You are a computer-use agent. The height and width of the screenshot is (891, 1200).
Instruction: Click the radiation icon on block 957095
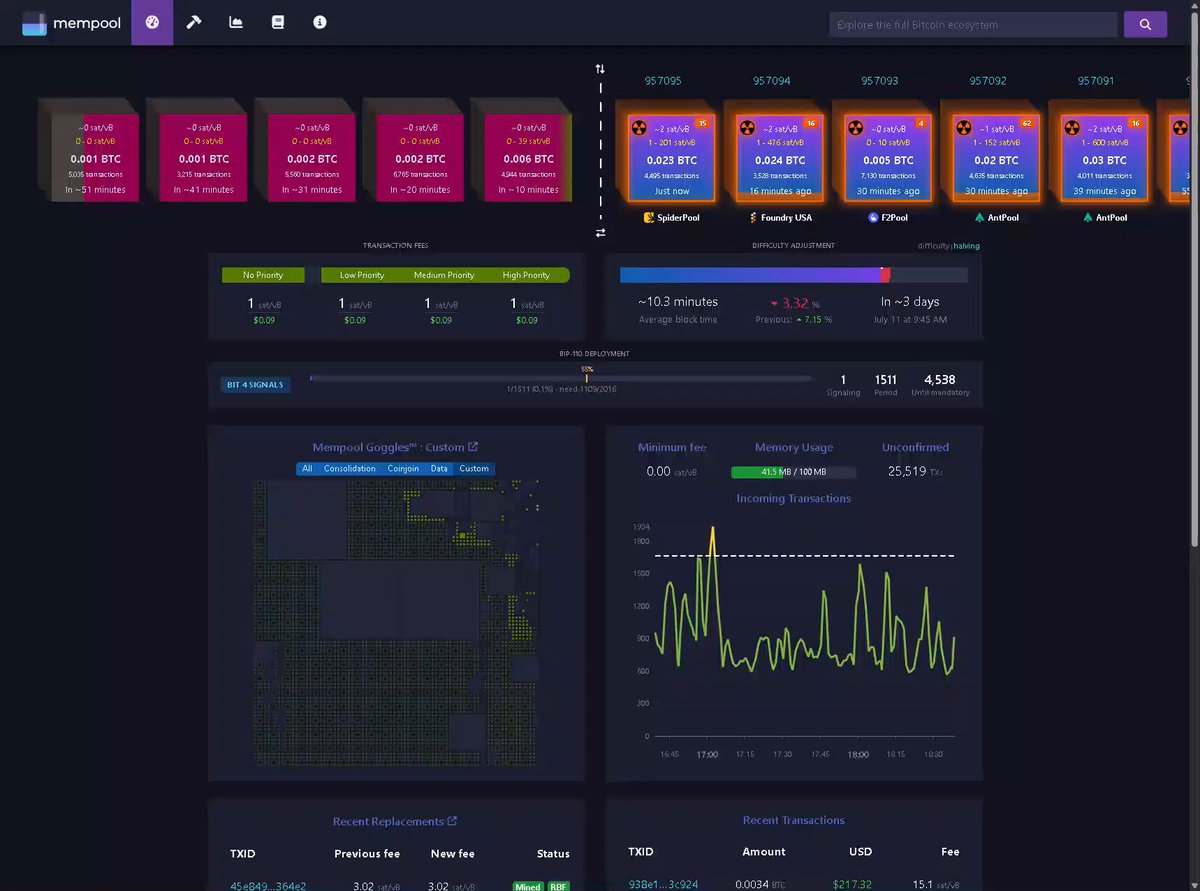[640, 128]
